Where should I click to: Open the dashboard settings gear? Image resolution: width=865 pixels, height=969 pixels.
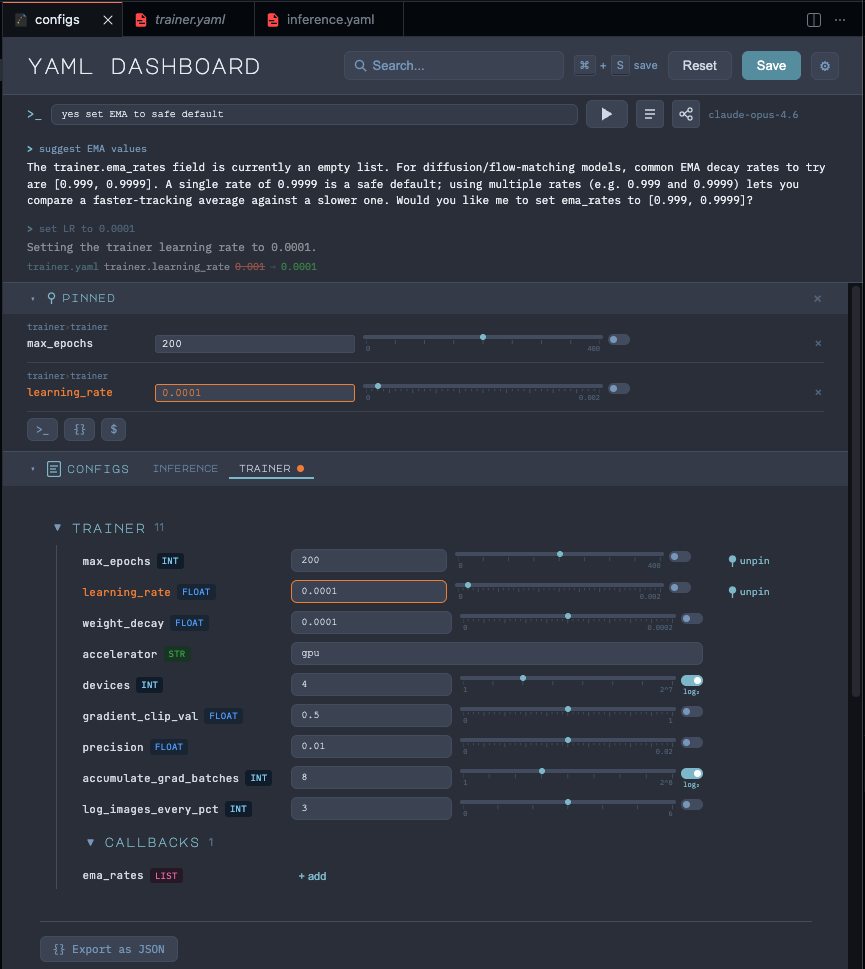tap(825, 64)
